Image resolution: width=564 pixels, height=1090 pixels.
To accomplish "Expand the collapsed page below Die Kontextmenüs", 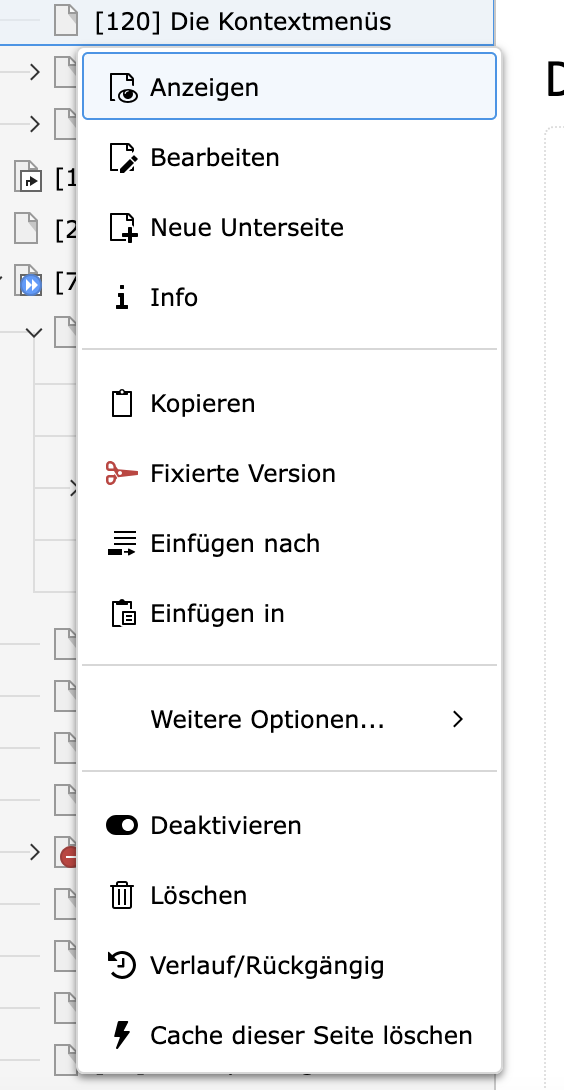I will tap(35, 71).
